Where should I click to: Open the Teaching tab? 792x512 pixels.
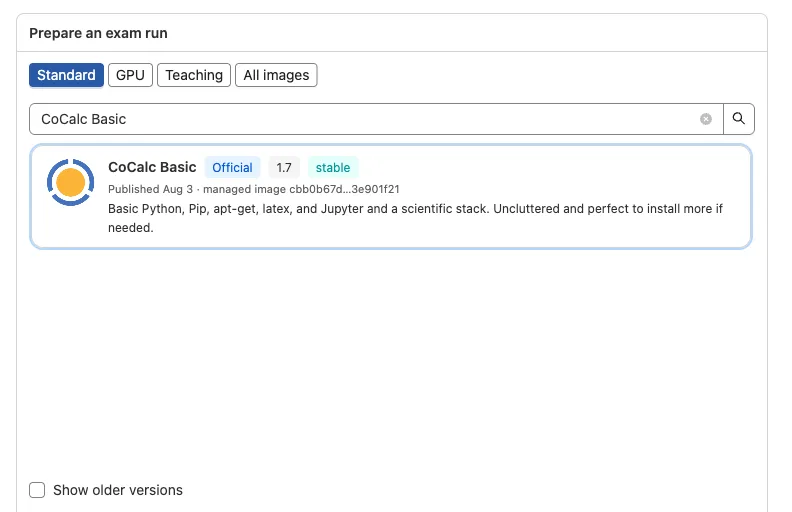pyautogui.click(x=194, y=75)
